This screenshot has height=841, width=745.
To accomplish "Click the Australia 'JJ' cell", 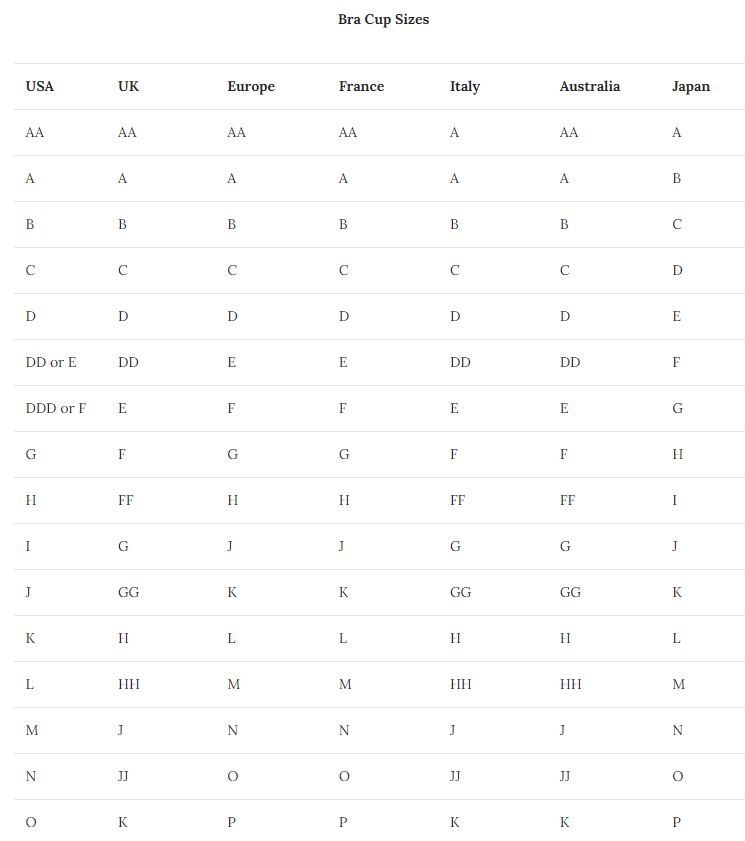I will pyautogui.click(x=564, y=777).
